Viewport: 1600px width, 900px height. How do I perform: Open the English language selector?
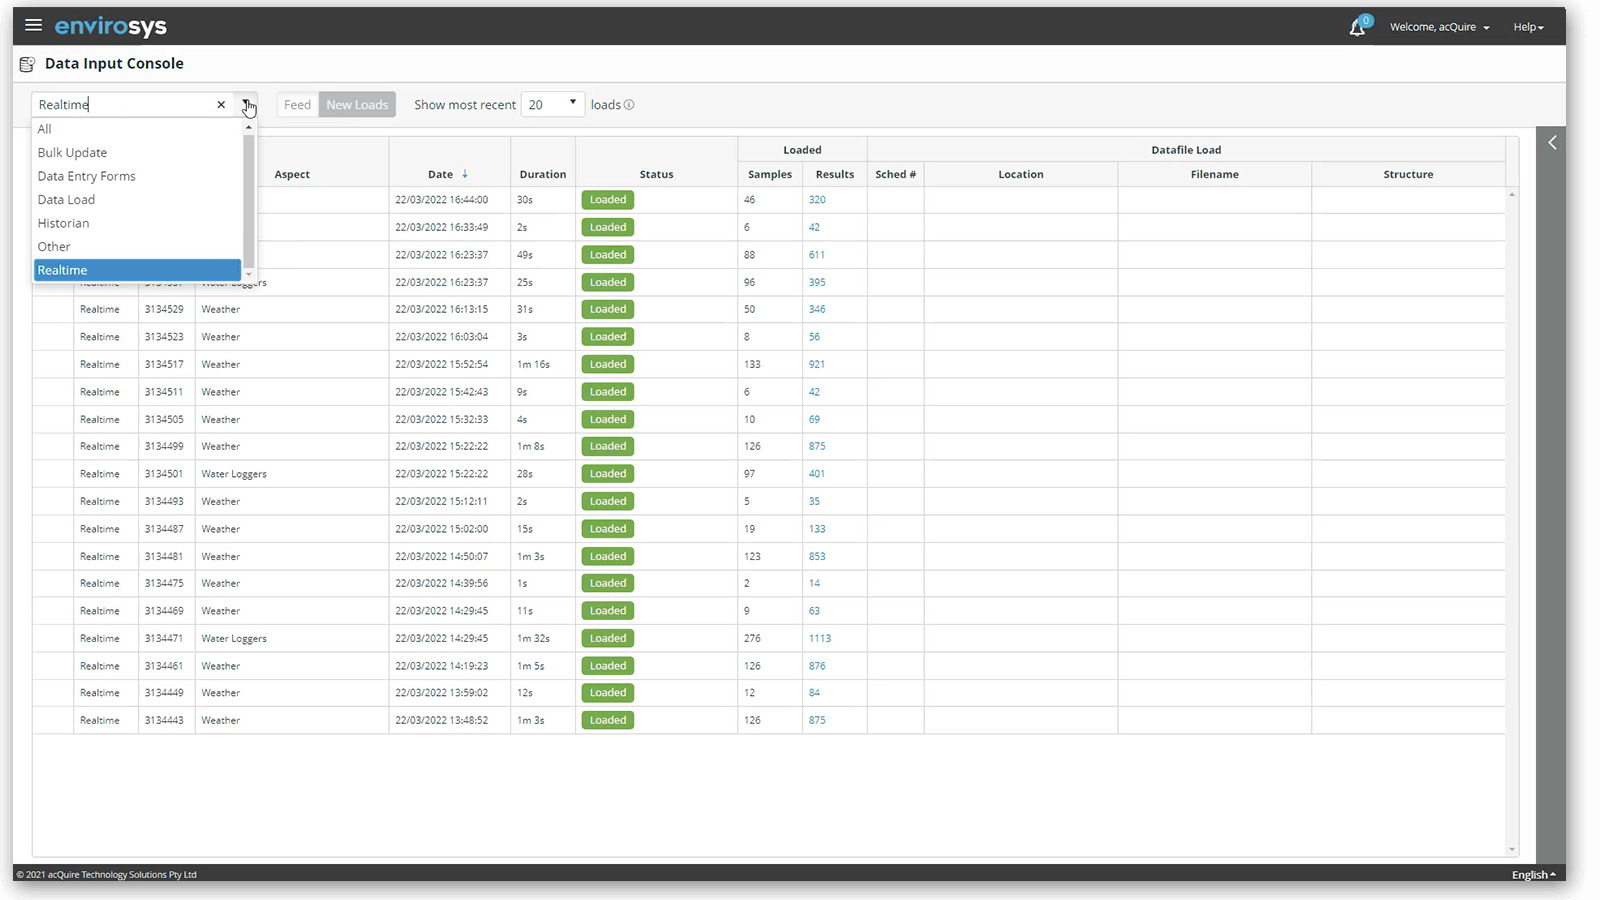pos(1533,875)
